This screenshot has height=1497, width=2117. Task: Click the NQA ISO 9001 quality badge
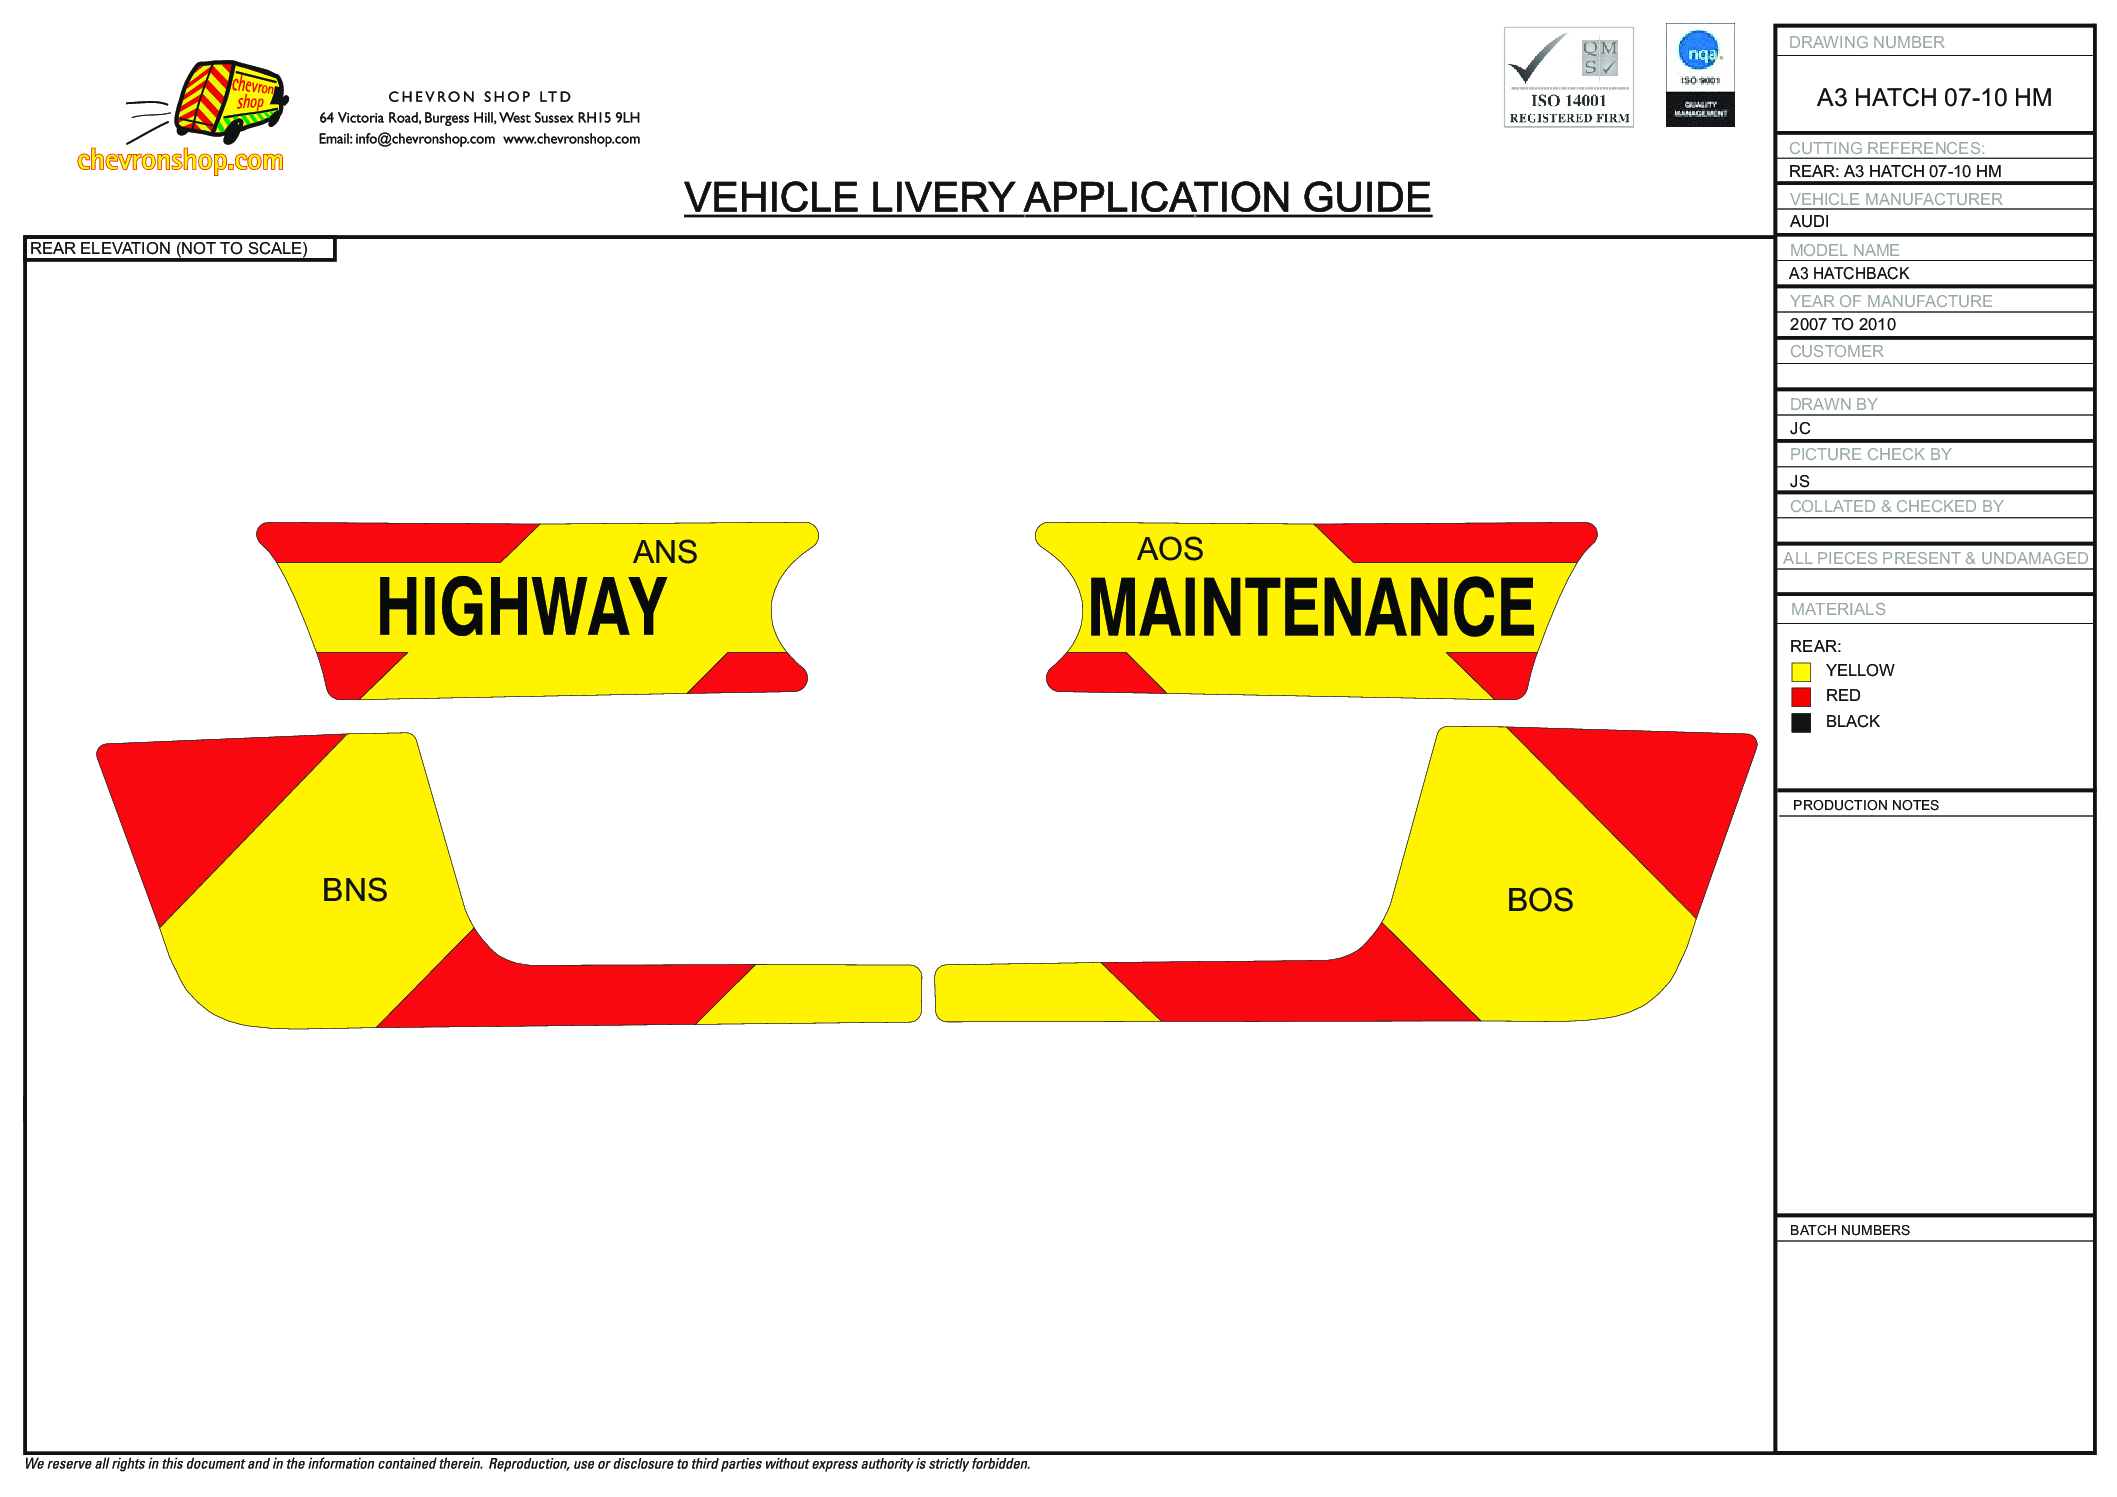1699,76
